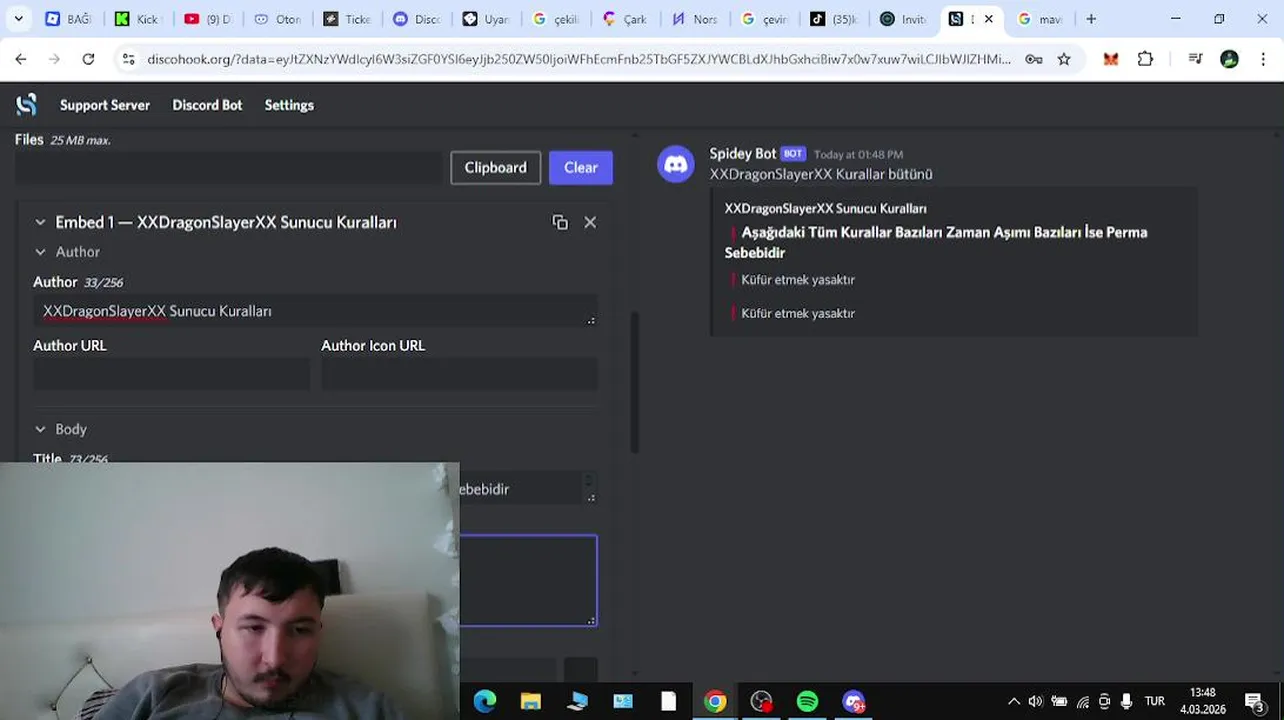This screenshot has height=720, width=1284.
Task: Go back with the browser back arrow
Action: (x=21, y=59)
